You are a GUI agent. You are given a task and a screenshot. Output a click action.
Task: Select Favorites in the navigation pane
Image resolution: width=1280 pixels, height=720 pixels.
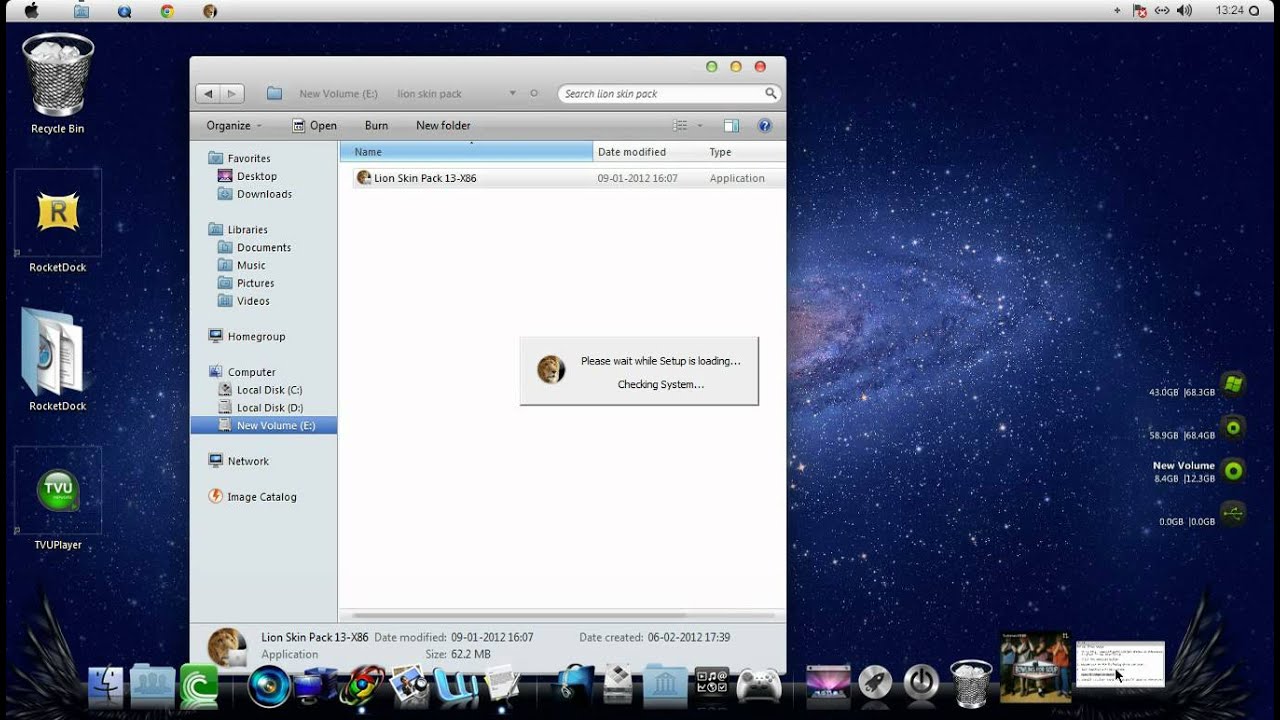pyautogui.click(x=248, y=158)
